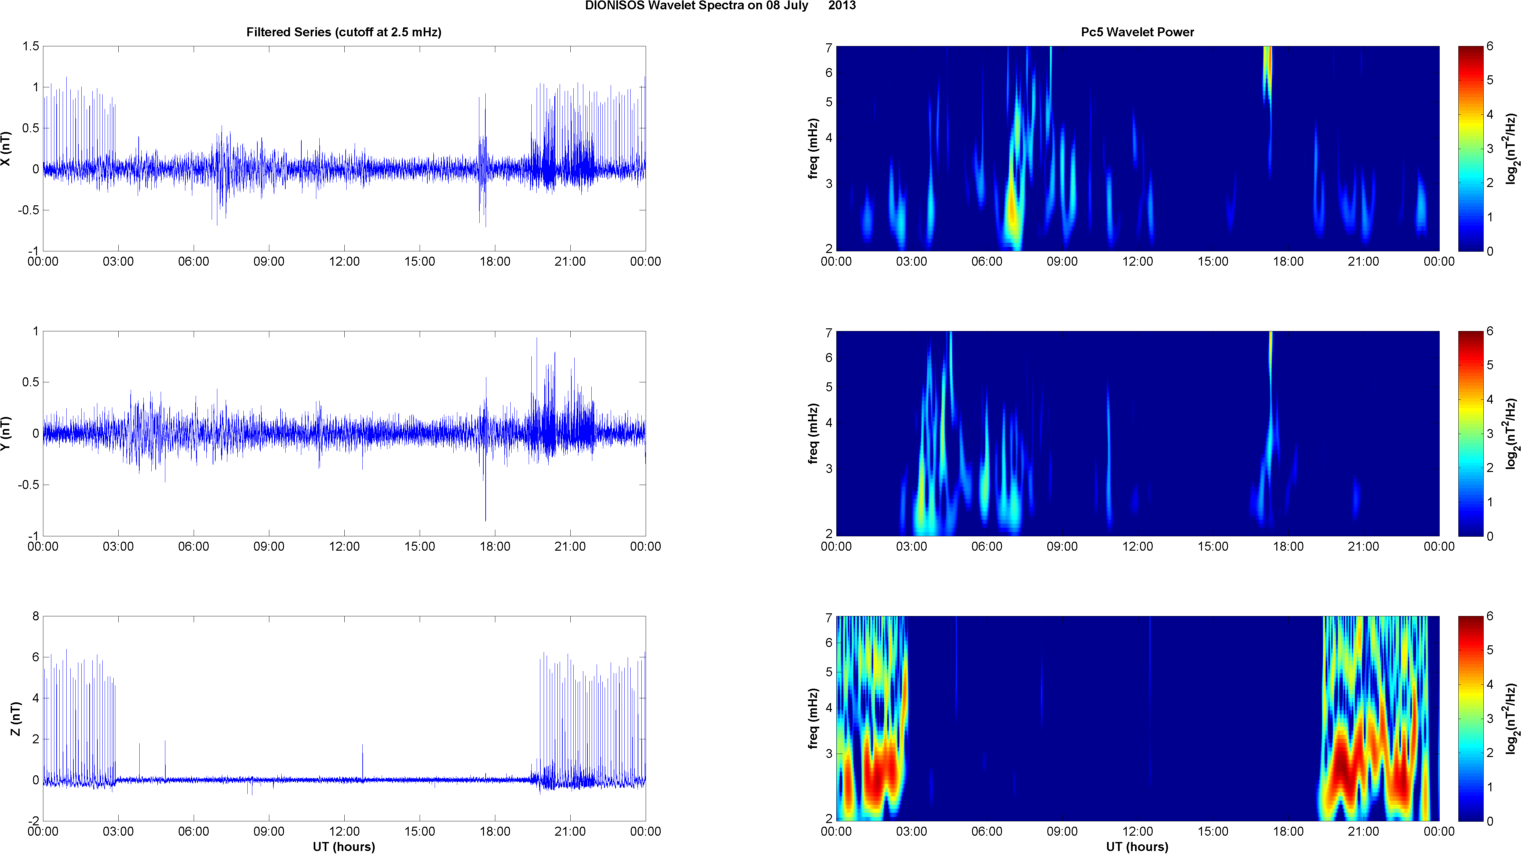
Task: Click the colorbar beside the Y wavelet spectrogram
Action: [1470, 434]
